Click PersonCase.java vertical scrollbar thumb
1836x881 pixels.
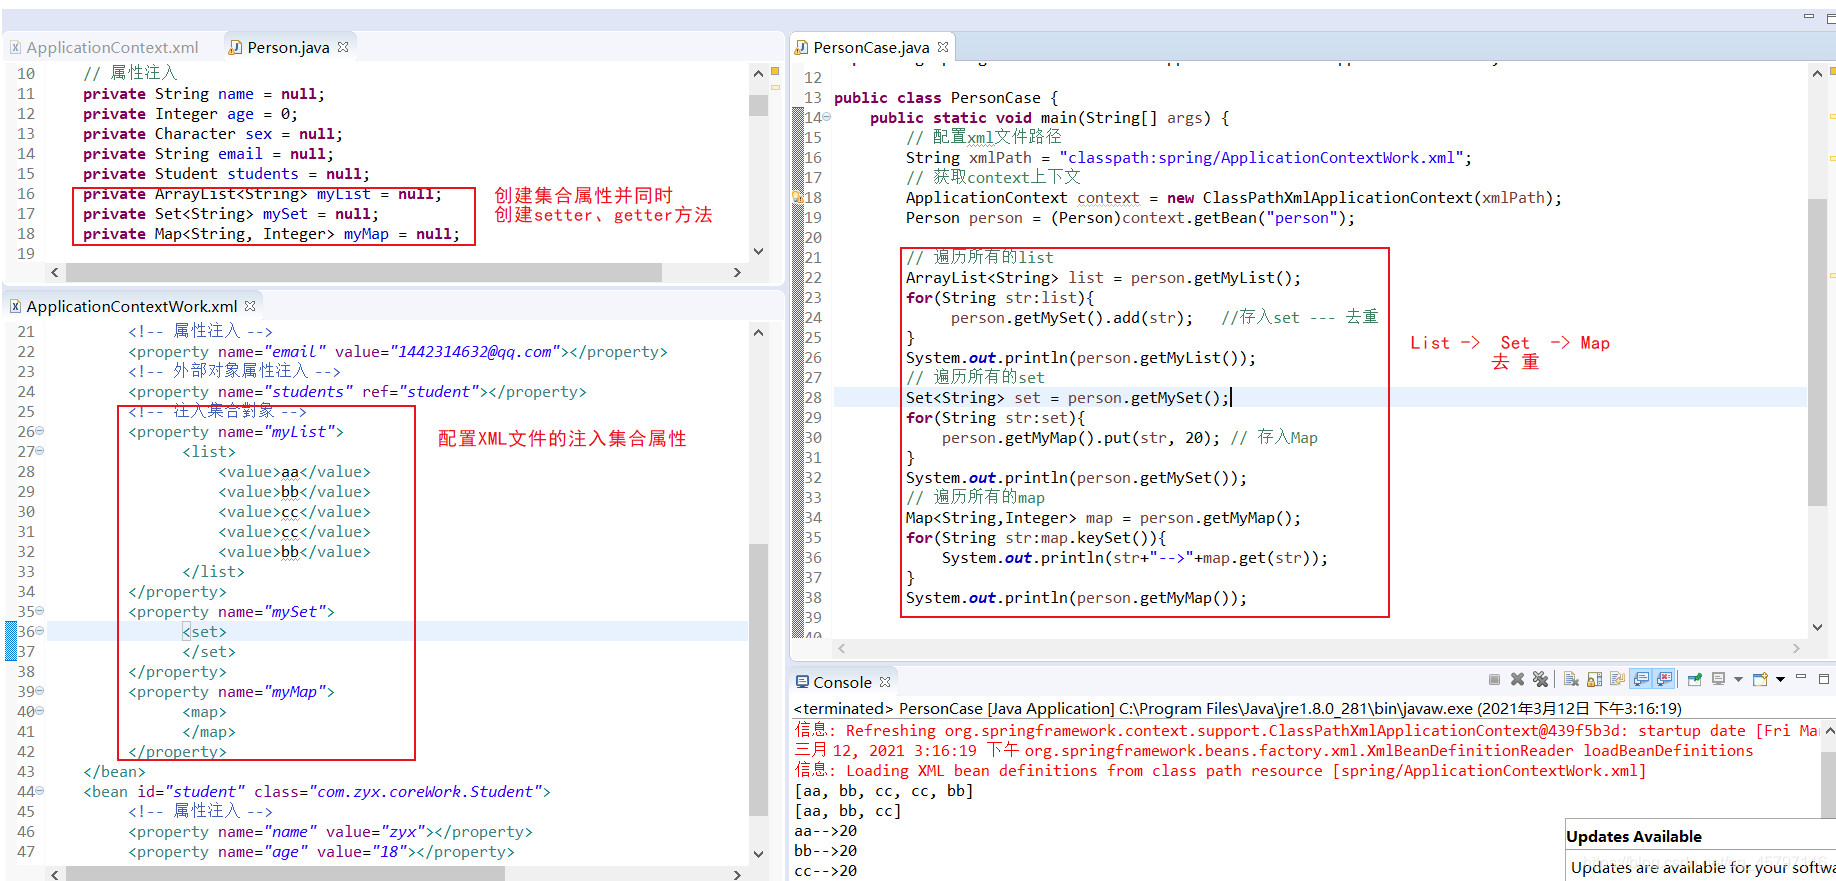[x=1818, y=352]
